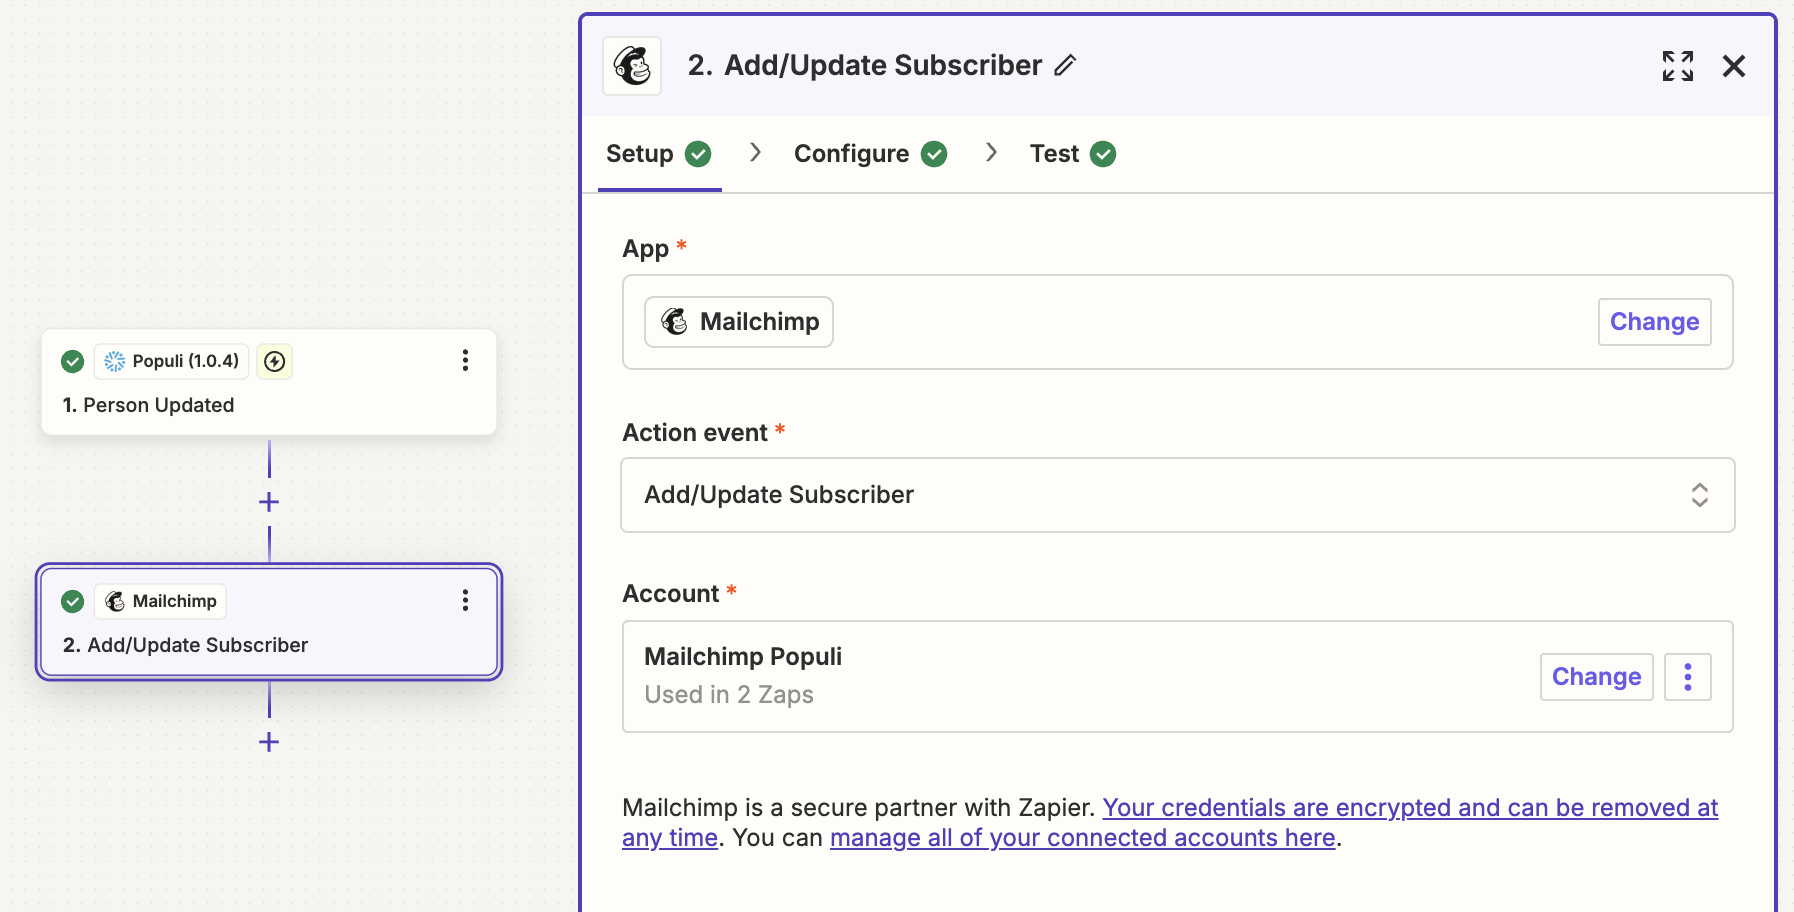
Task: Add a step after Mailchimp action
Action: tap(269, 742)
